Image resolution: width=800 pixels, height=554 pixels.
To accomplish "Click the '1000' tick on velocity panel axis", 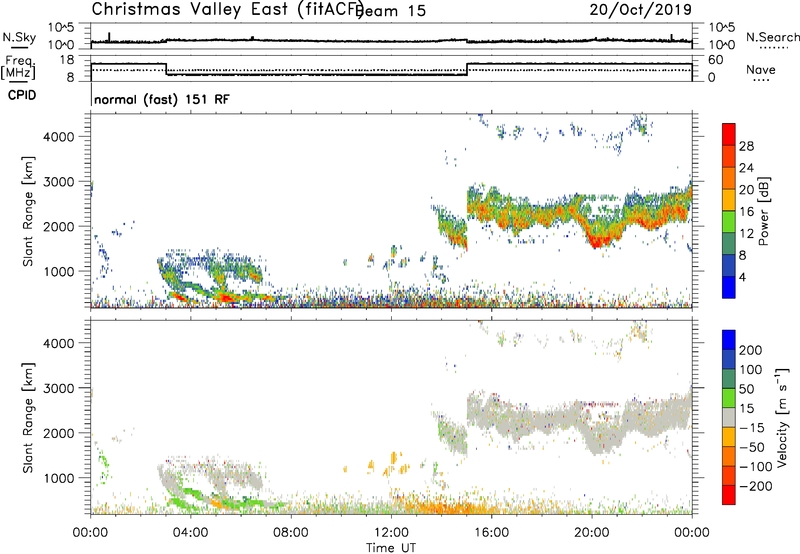I will 58,478.
